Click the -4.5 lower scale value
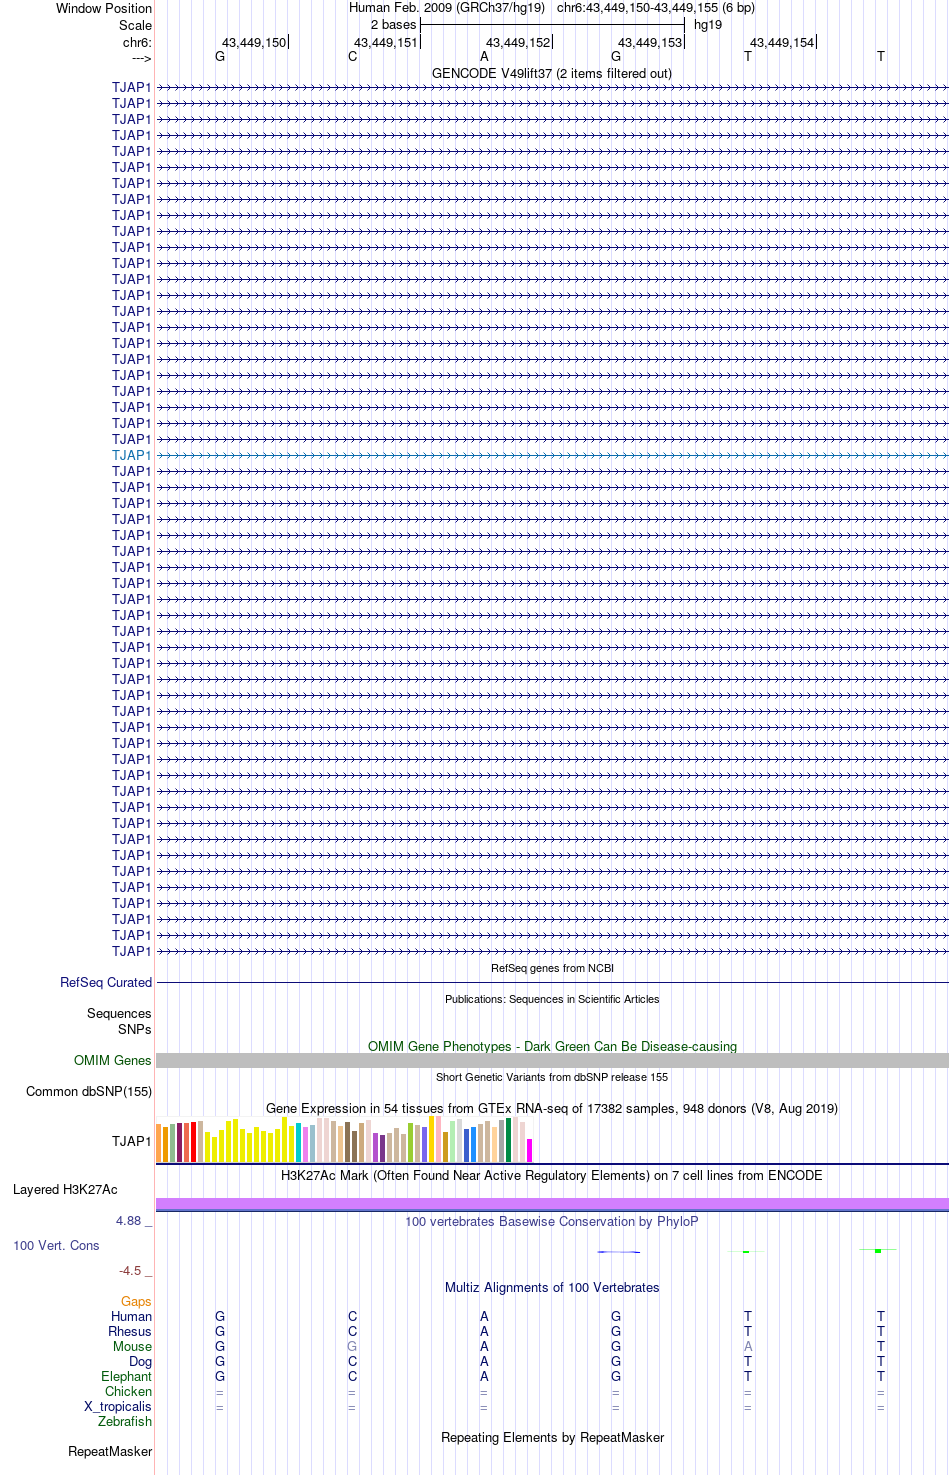The image size is (950, 1475). (x=135, y=1271)
